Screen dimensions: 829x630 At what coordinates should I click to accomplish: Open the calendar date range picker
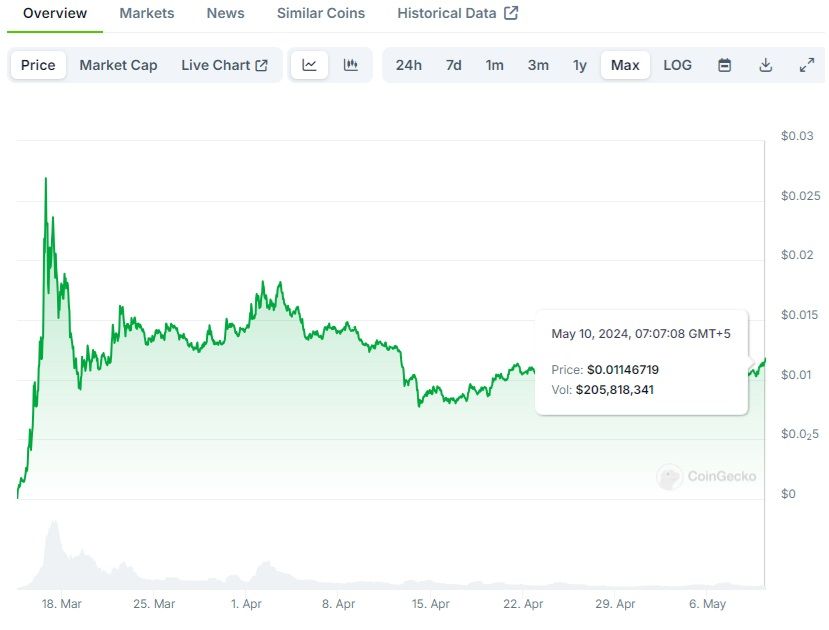725,65
